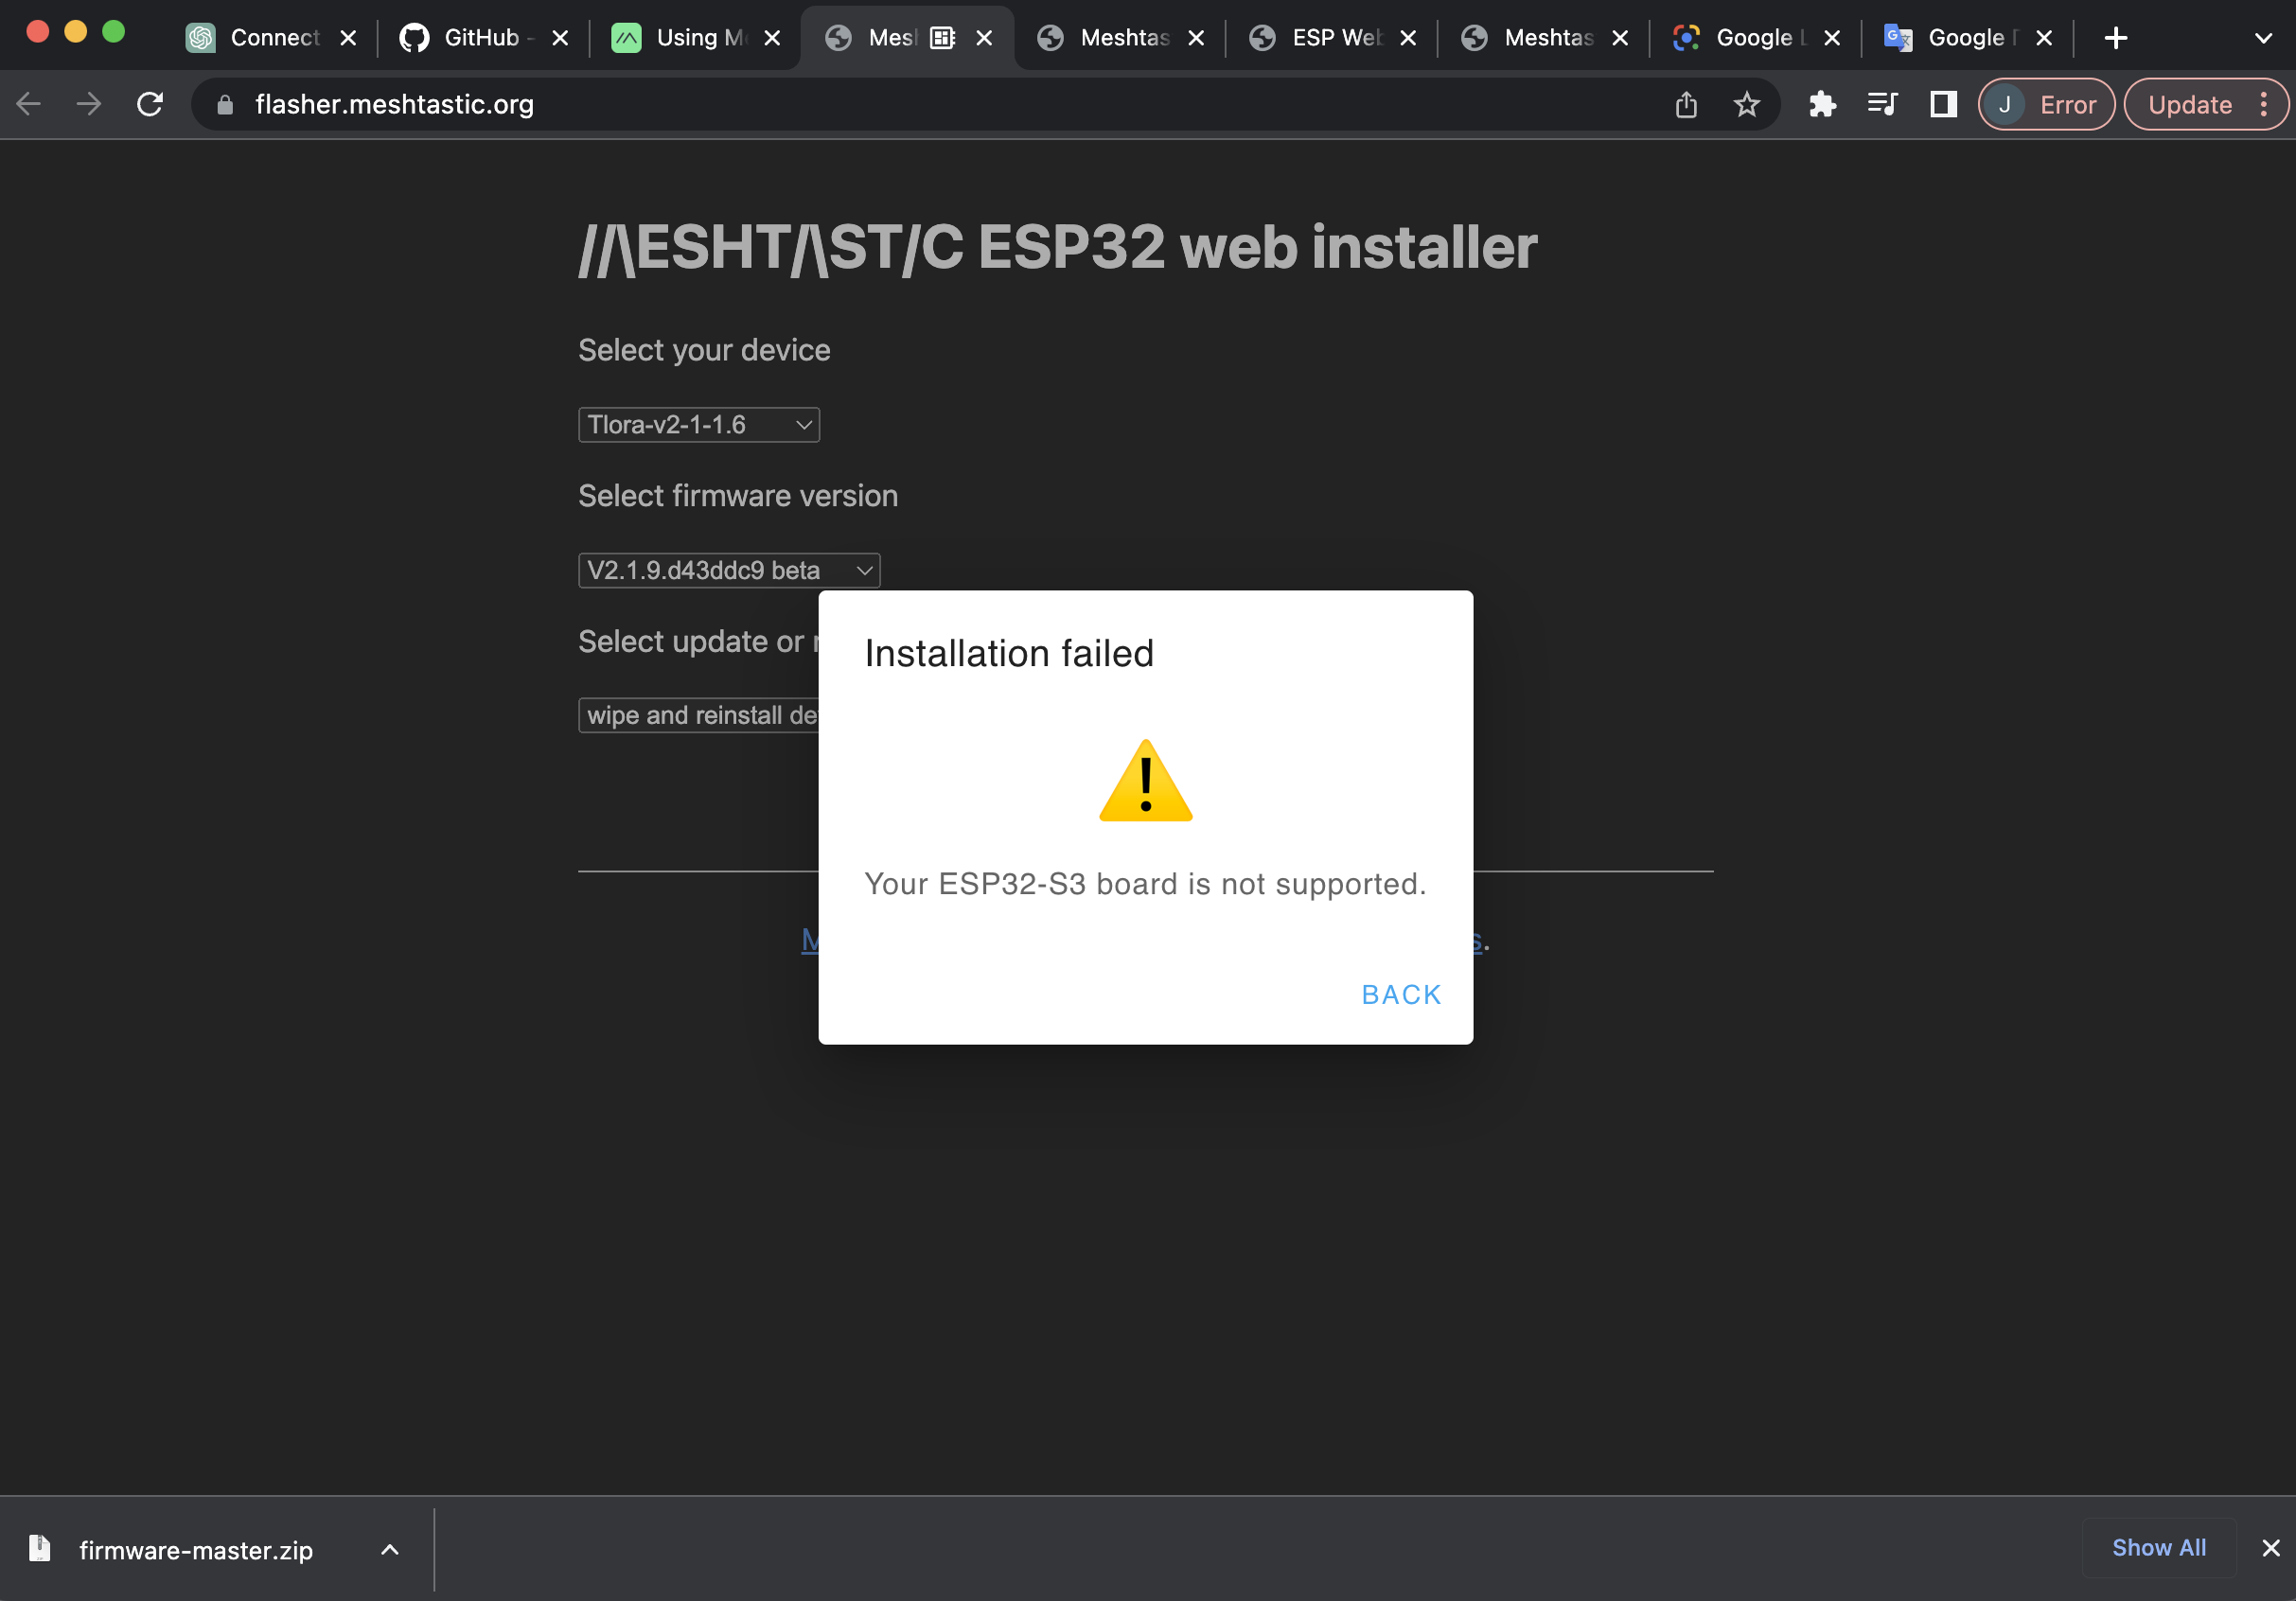This screenshot has width=2296, height=1601.
Task: Expand the firmware-master.zip download chevron
Action: coord(389,1549)
